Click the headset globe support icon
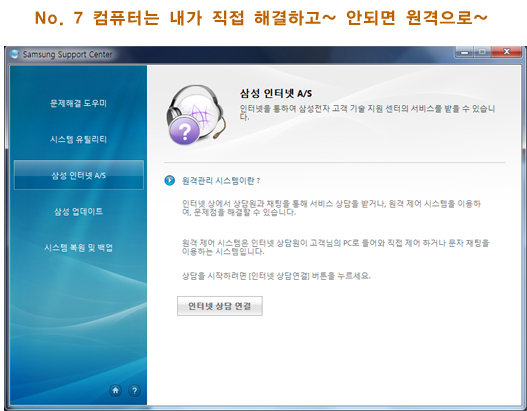This screenshot has width=527, height=411. (x=196, y=115)
